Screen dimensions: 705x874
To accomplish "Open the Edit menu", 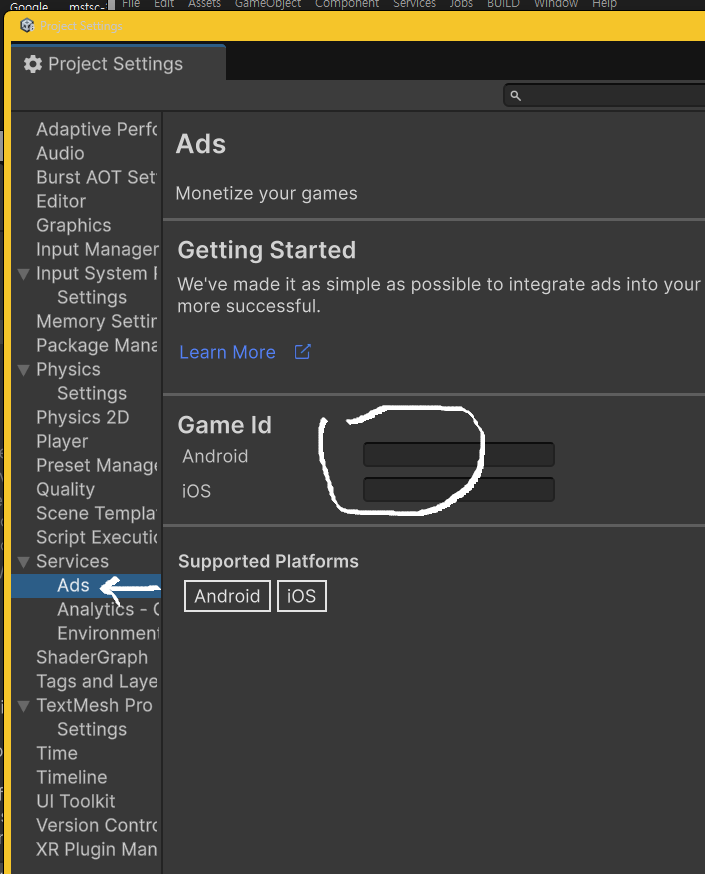I will point(164,4).
